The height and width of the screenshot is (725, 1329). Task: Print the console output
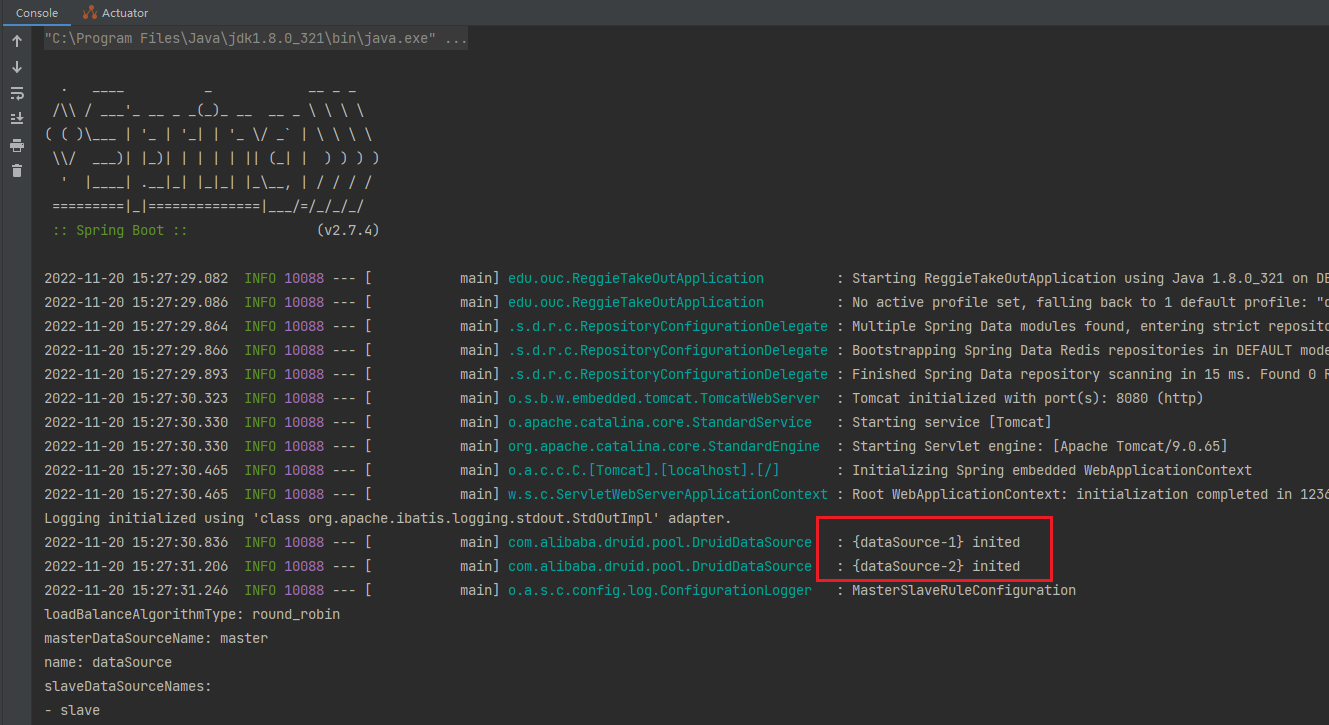tap(17, 145)
